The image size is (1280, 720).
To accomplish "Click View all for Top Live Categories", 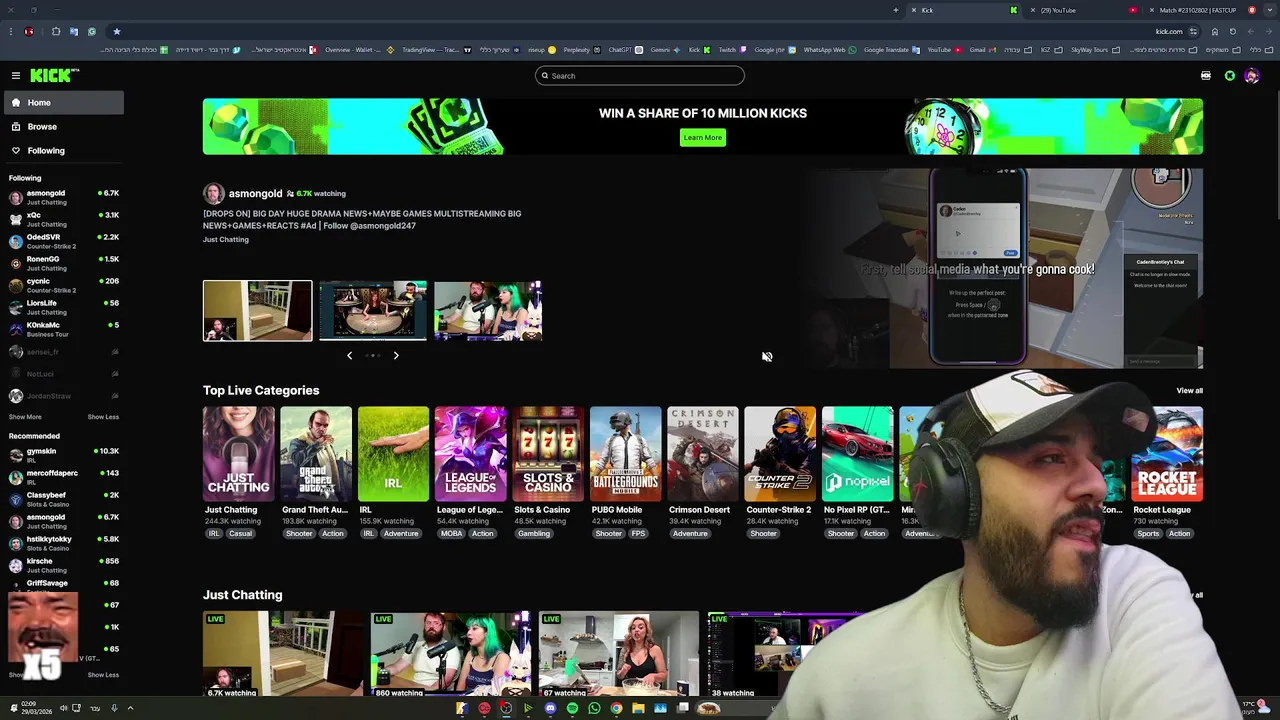I will pos(1189,391).
